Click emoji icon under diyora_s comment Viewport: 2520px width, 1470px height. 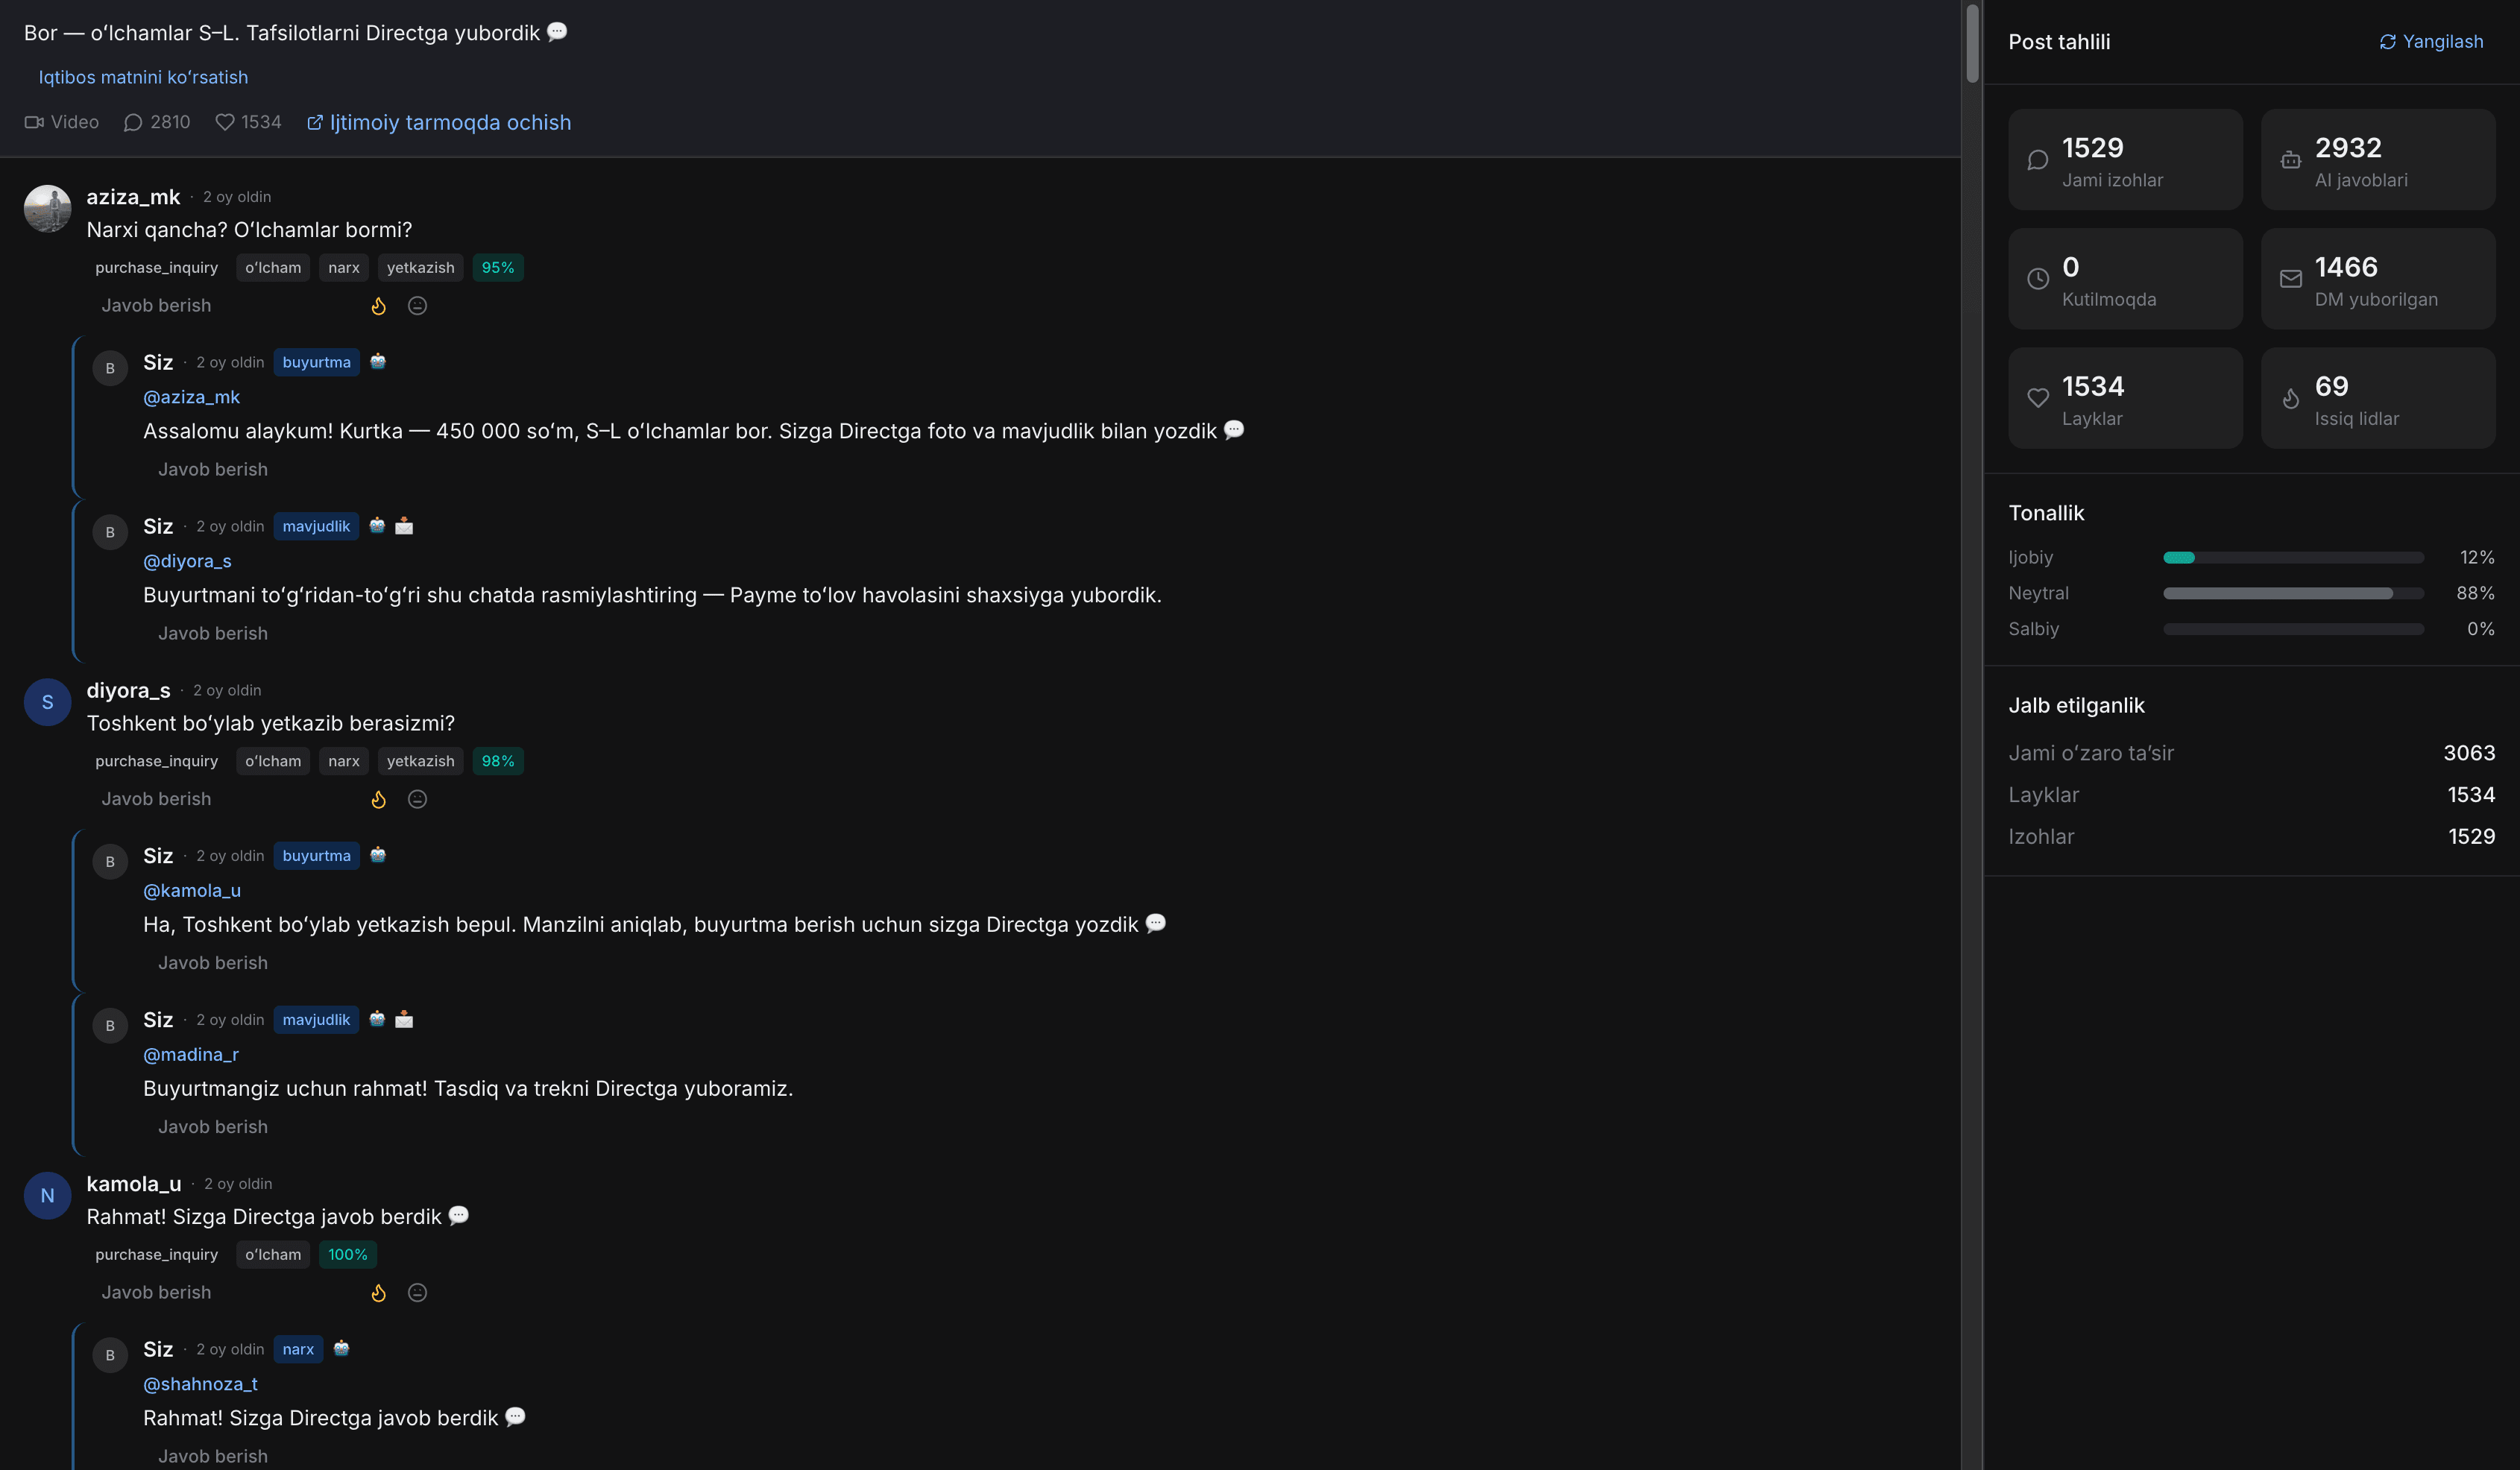[417, 799]
